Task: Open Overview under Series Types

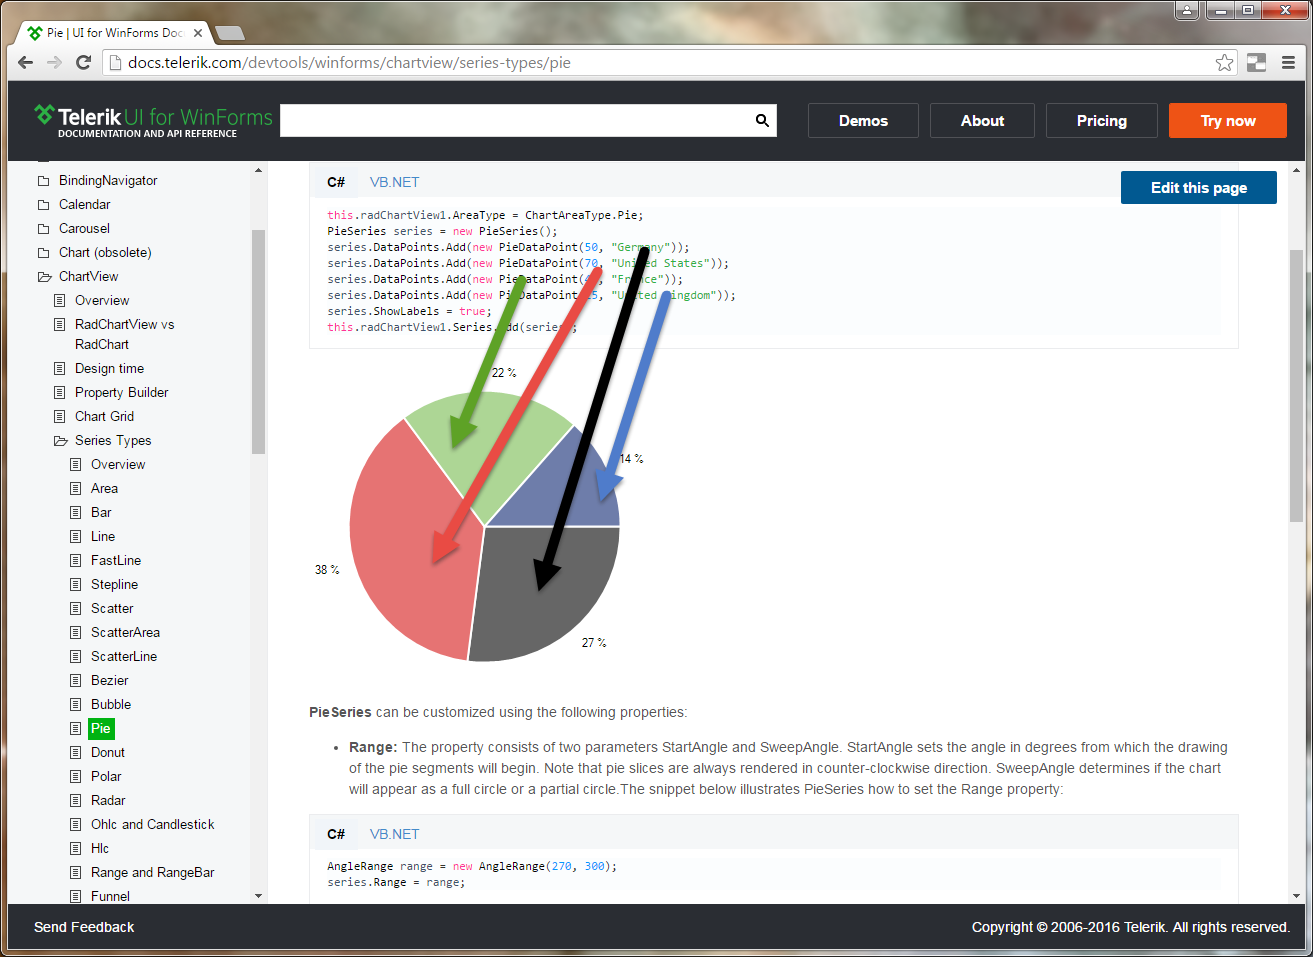Action: click(x=118, y=465)
